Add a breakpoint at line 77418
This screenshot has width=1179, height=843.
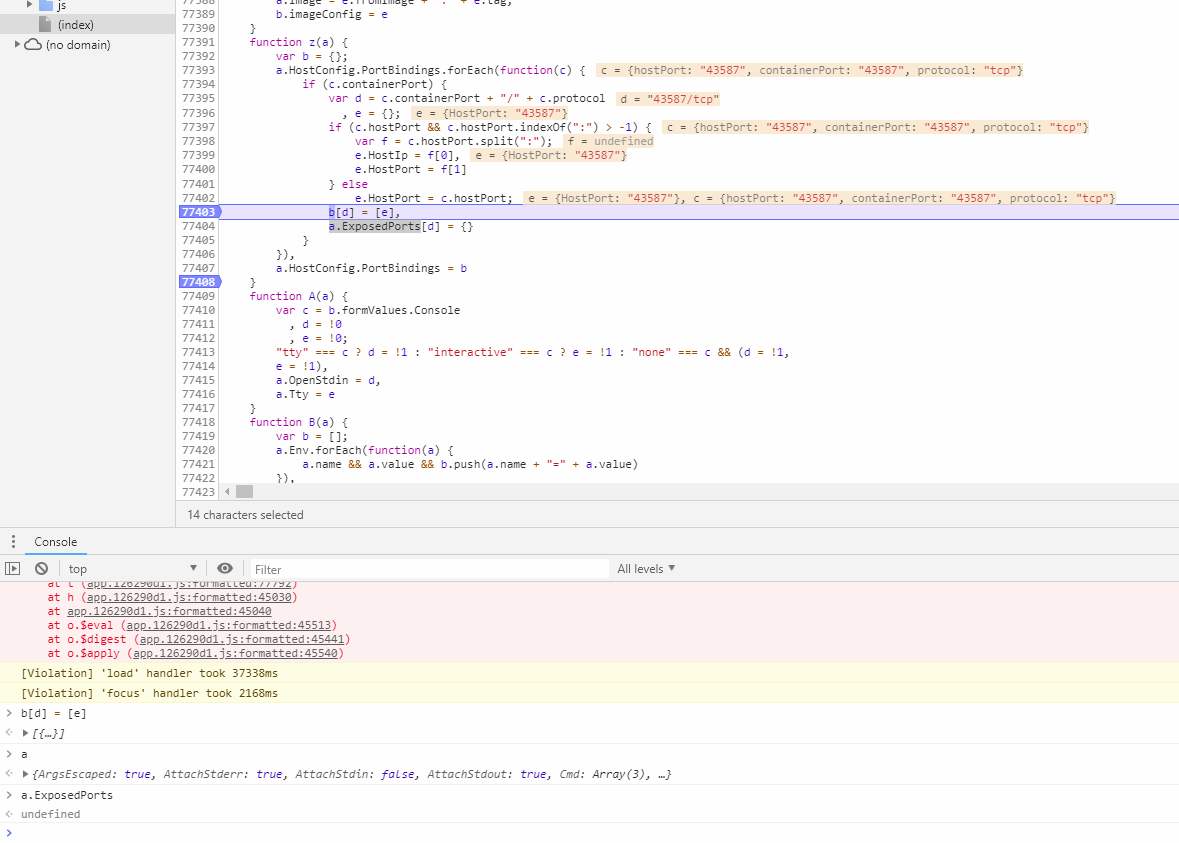coord(199,423)
